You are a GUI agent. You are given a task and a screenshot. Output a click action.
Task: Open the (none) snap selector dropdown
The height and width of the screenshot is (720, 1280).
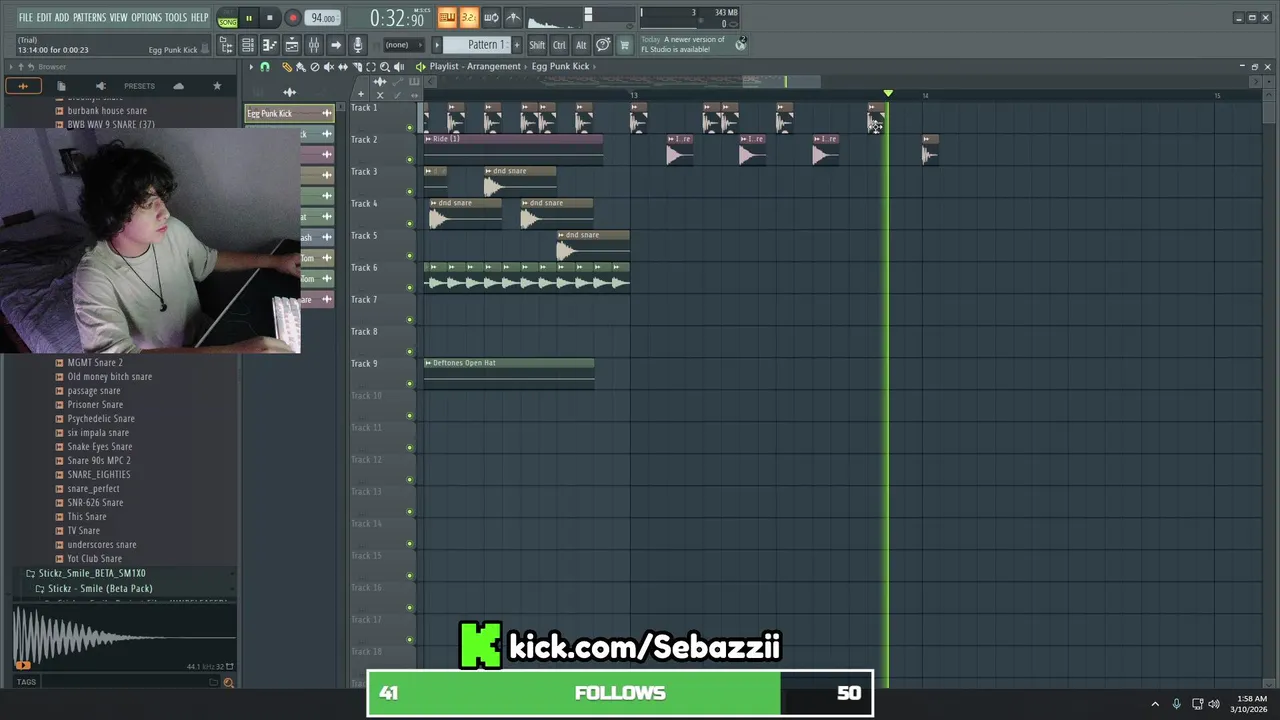[402, 45]
